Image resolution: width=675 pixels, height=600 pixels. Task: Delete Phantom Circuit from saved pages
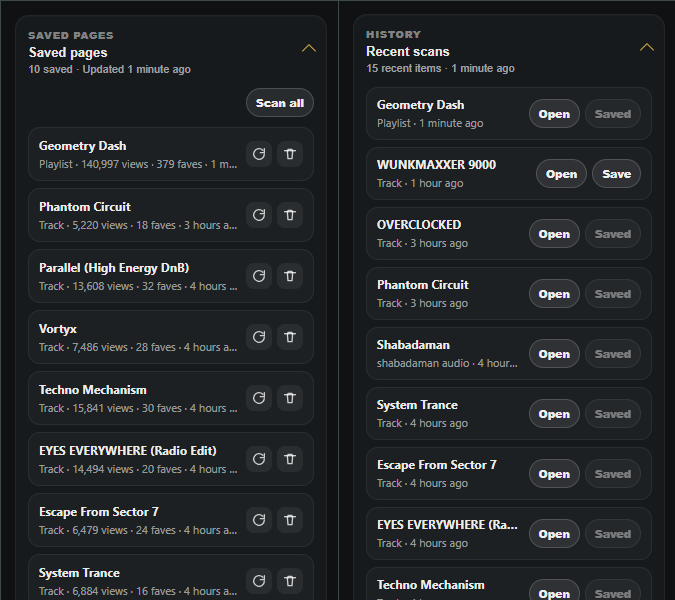coord(290,215)
